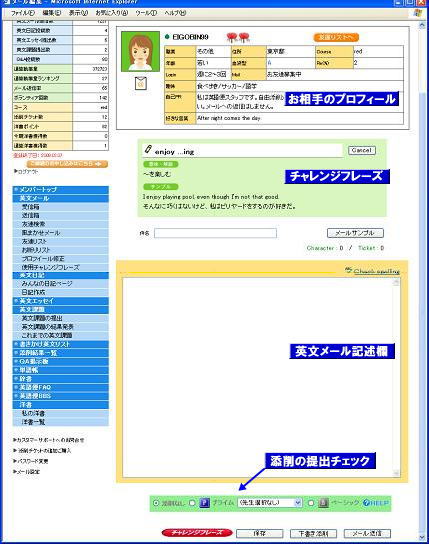Image resolution: width=429 pixels, height=544 pixels.
Task: Click the page scrollbar down arrow
Action: point(422,537)
